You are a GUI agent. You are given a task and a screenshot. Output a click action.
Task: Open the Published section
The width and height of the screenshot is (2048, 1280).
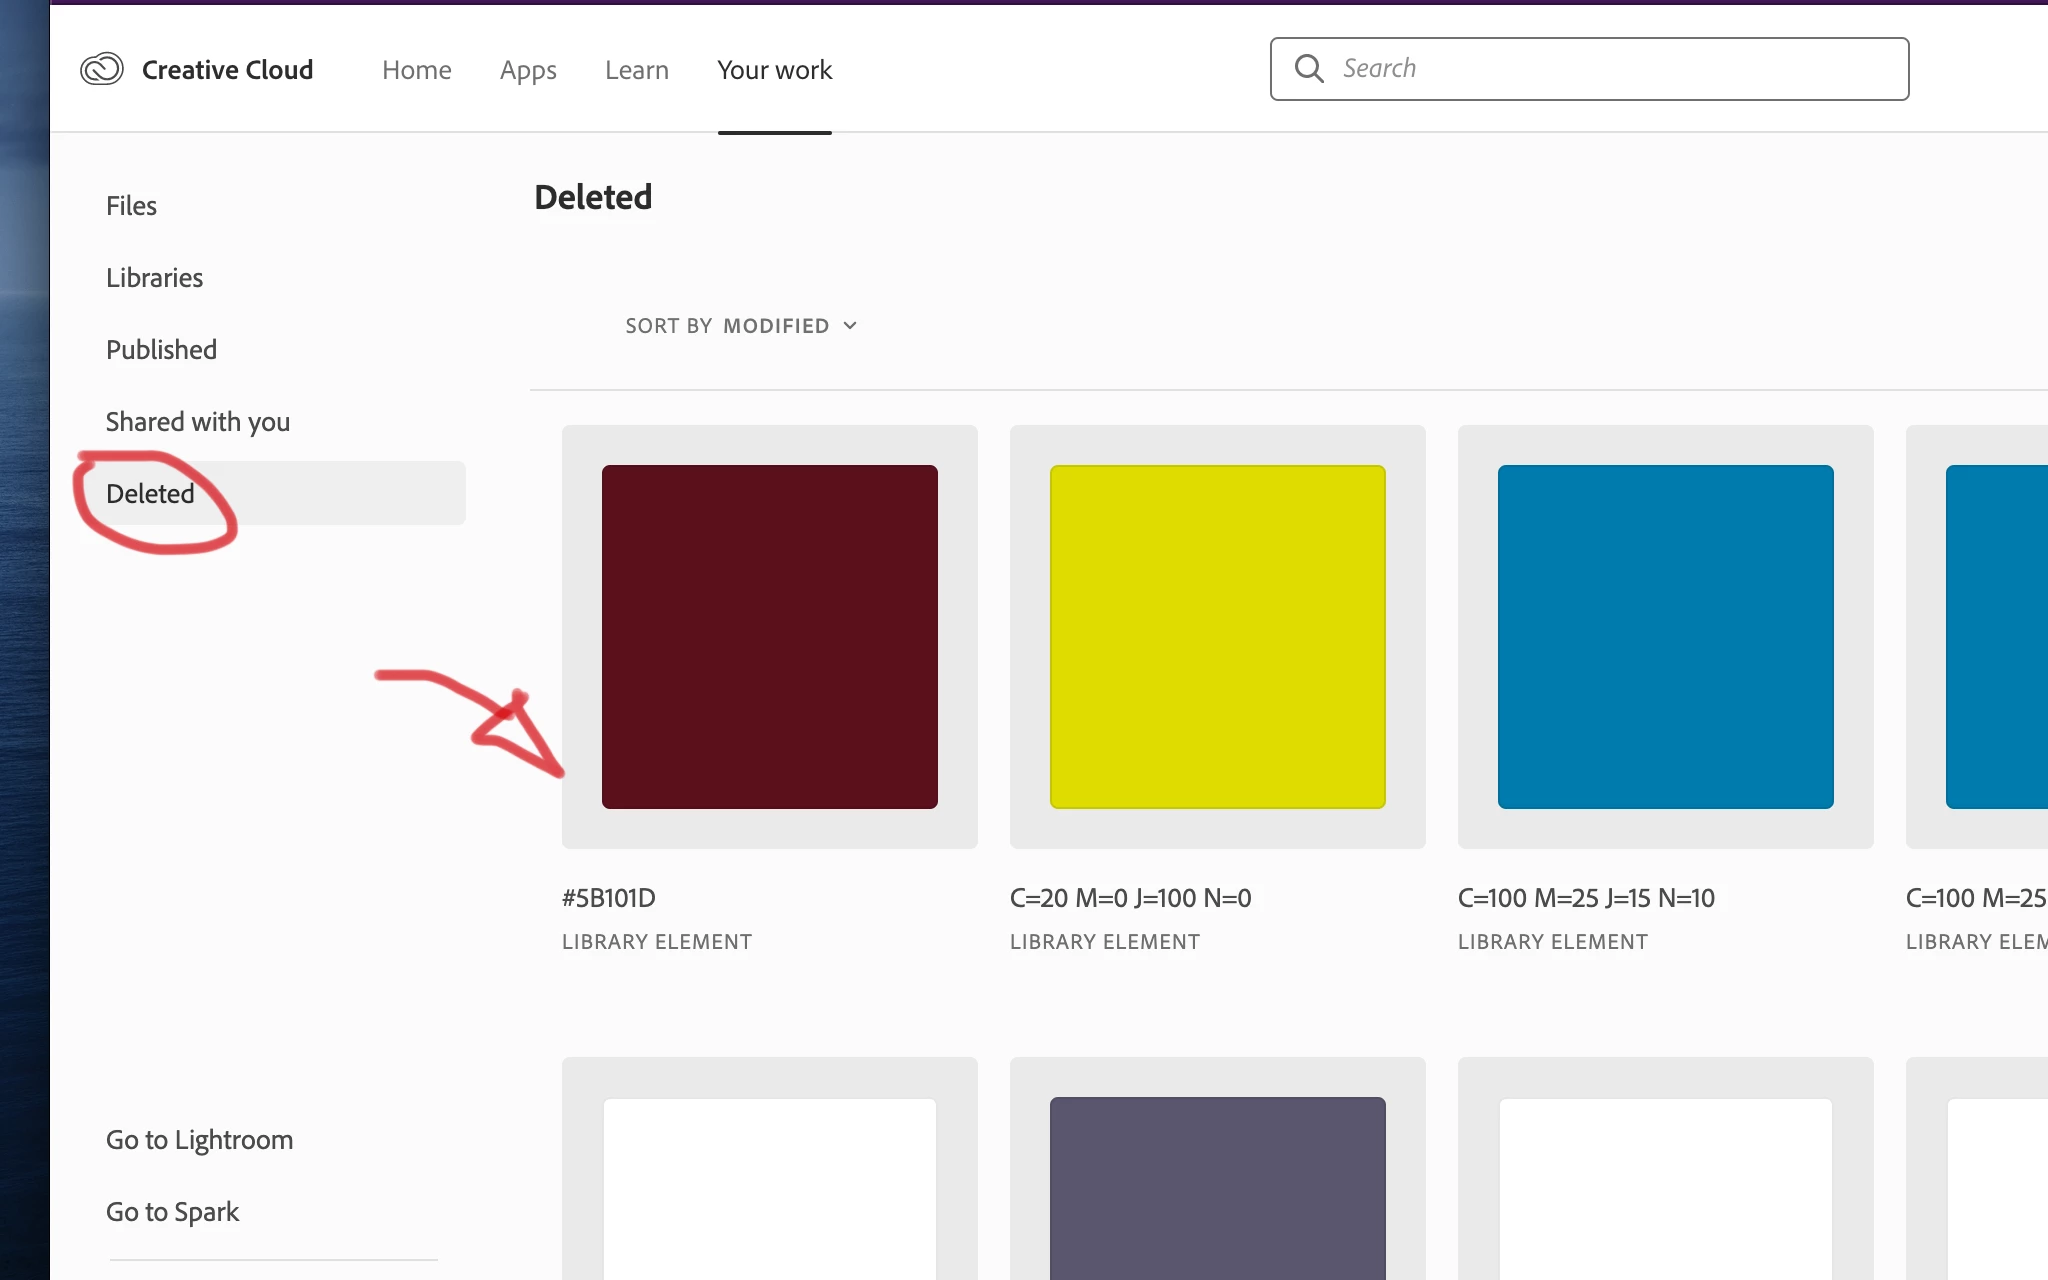161,350
